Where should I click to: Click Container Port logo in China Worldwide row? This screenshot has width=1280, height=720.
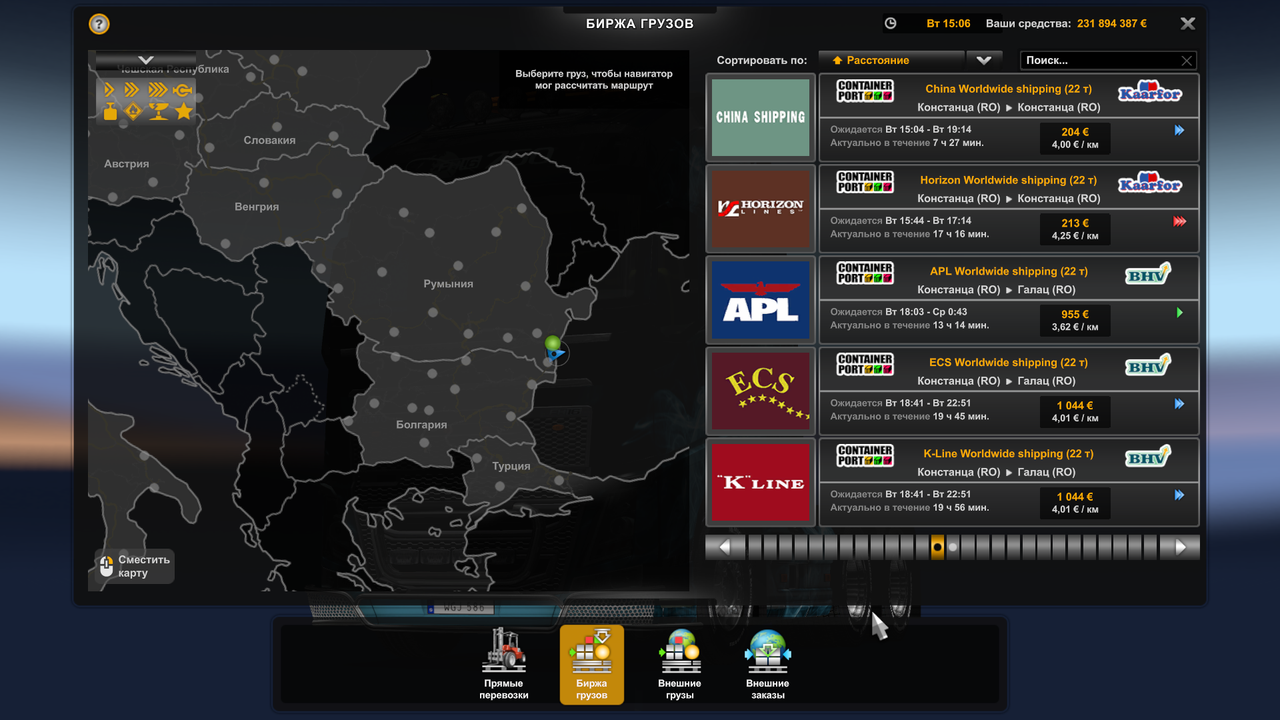coord(865,91)
